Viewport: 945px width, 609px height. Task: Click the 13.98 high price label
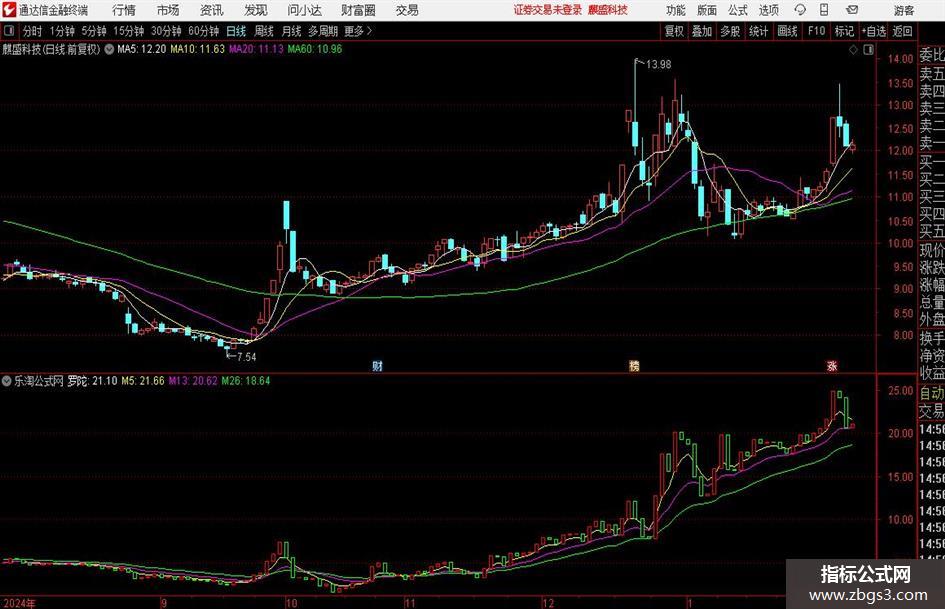[x=659, y=65]
